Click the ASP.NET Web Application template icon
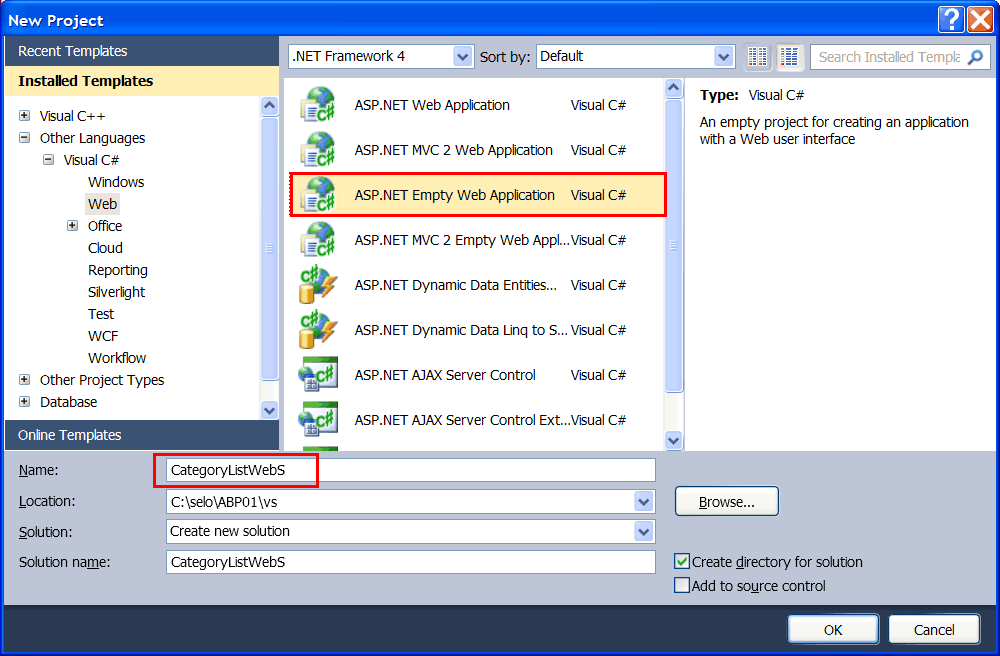The height and width of the screenshot is (656, 1000). coord(318,105)
